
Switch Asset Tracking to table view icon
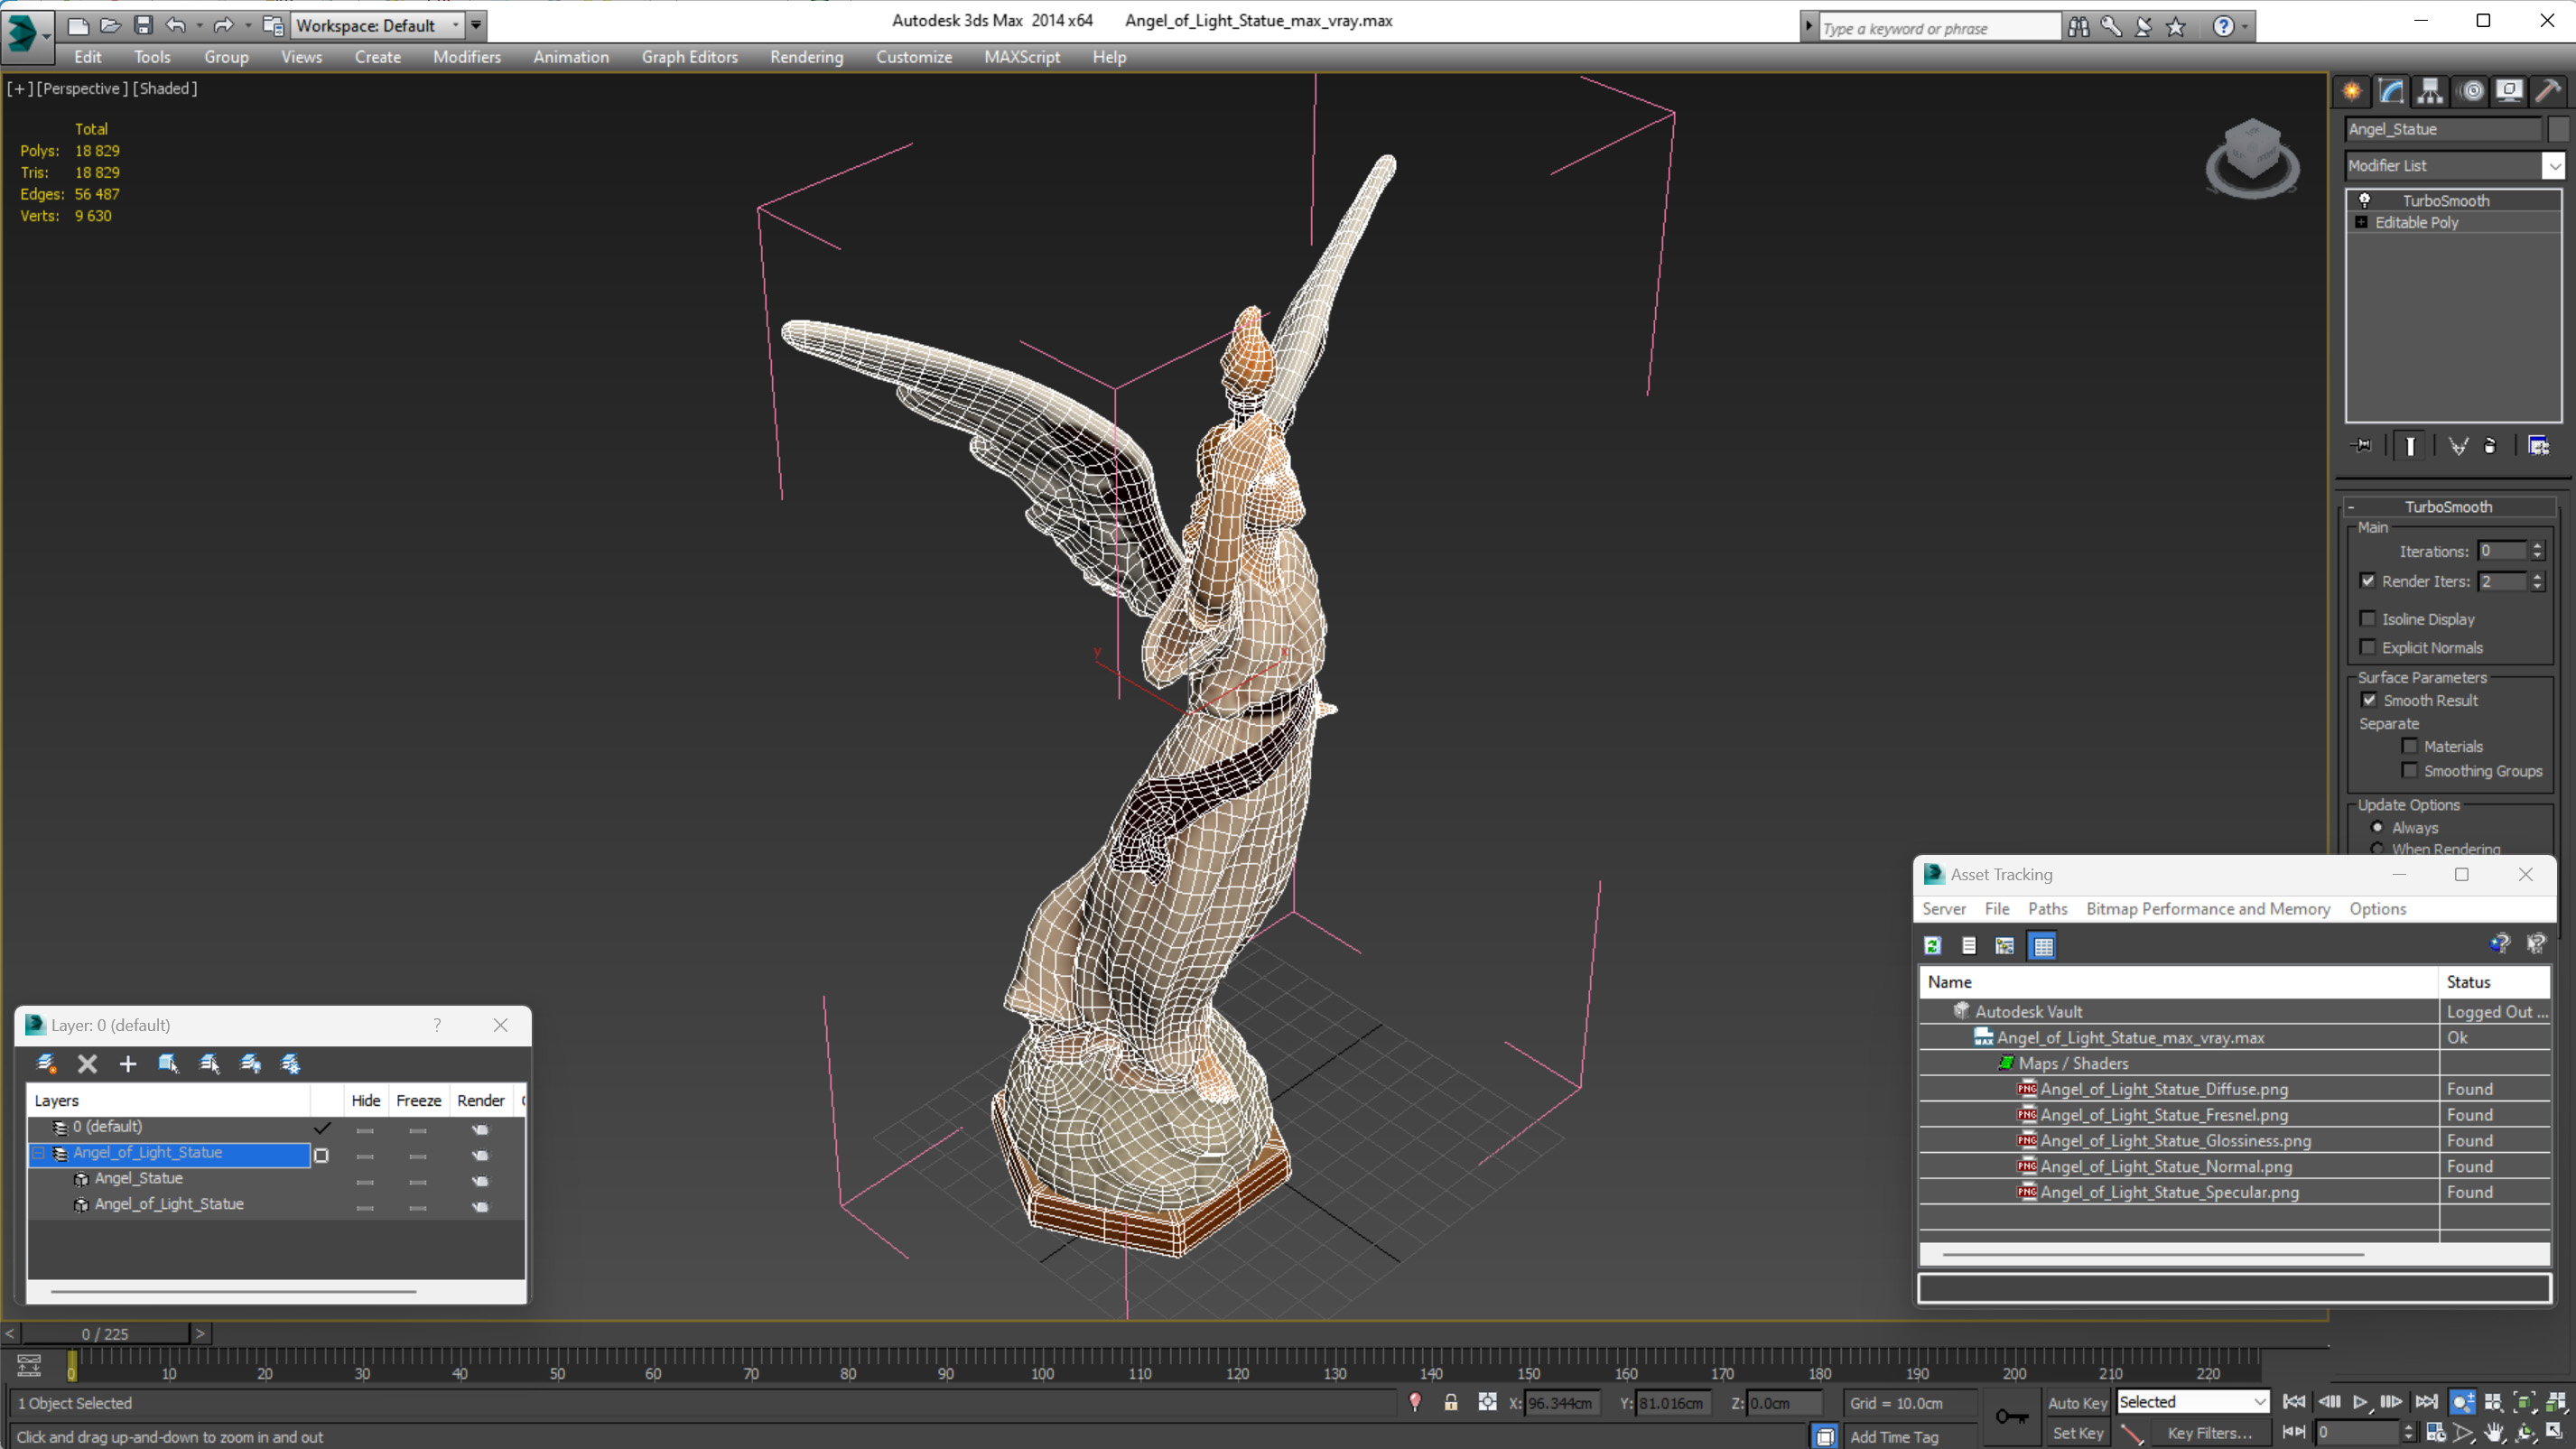[2042, 946]
